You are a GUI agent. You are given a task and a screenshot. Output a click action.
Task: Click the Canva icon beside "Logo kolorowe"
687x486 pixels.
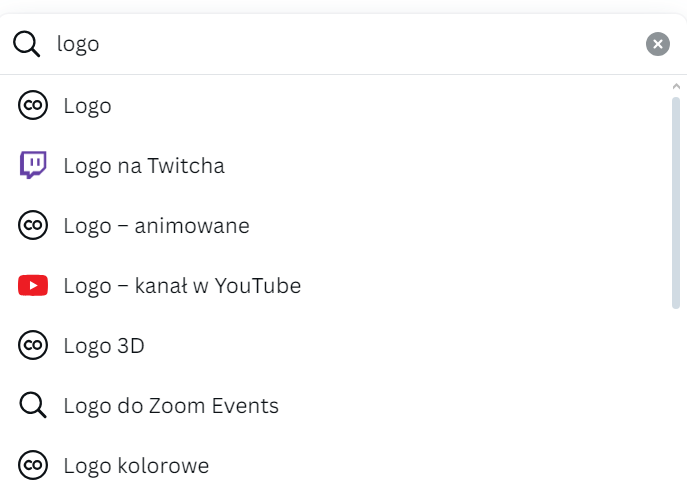coord(33,466)
